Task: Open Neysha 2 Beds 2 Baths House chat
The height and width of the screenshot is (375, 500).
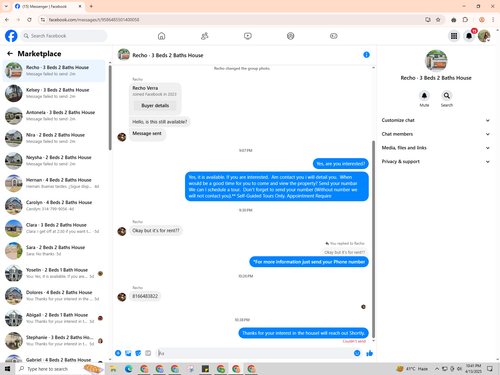Action: (x=54, y=161)
